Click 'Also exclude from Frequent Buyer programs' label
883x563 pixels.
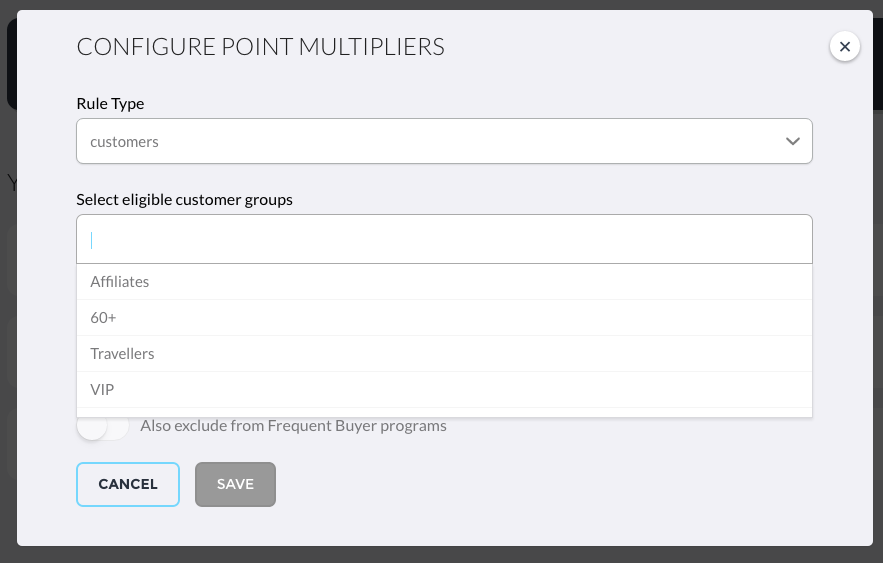(x=293, y=426)
